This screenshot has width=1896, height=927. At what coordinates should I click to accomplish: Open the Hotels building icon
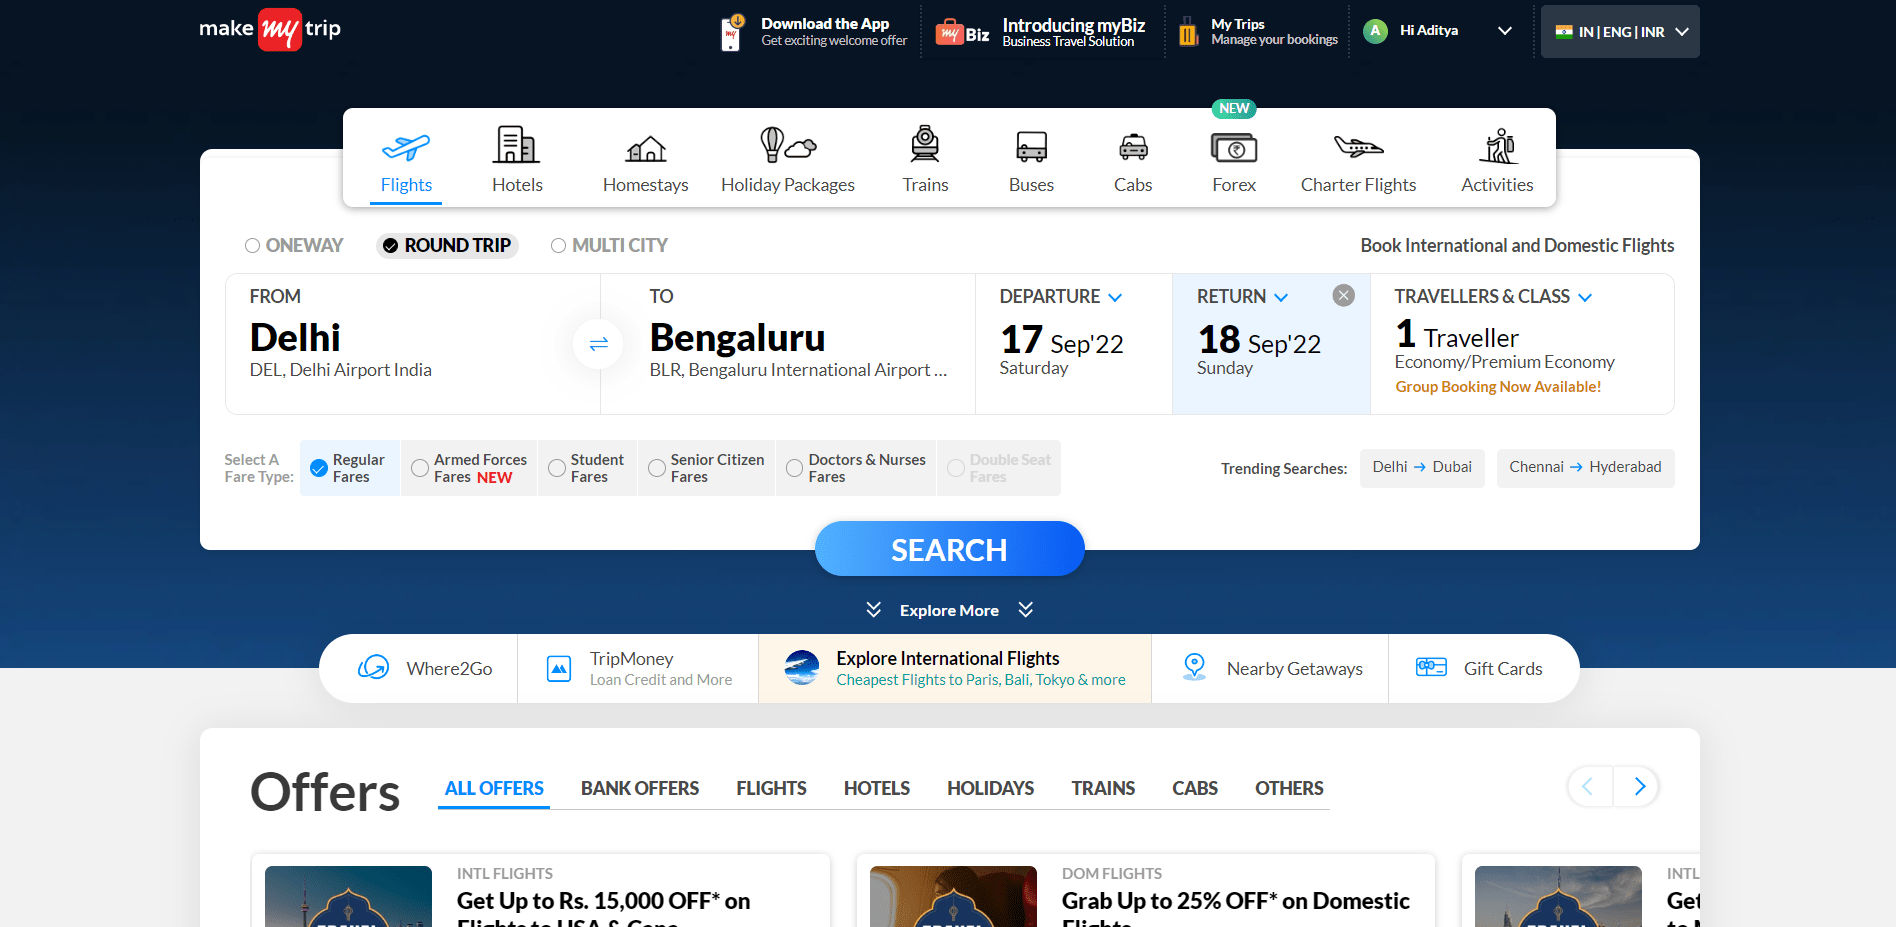click(517, 145)
